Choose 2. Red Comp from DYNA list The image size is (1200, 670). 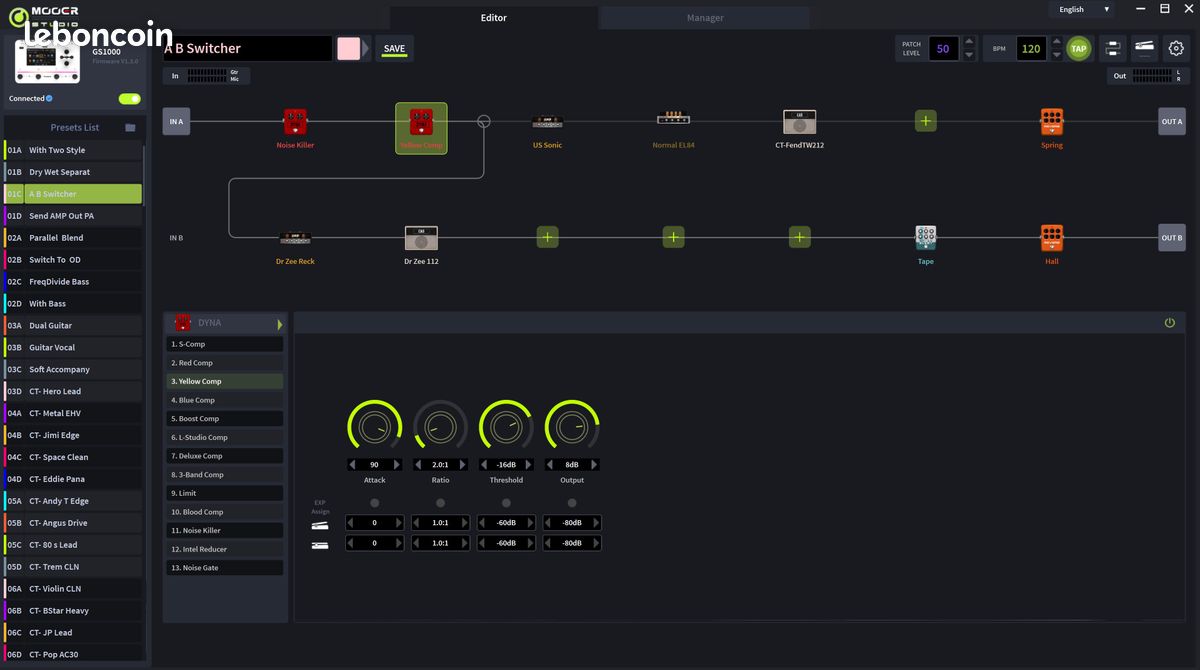click(x=225, y=363)
